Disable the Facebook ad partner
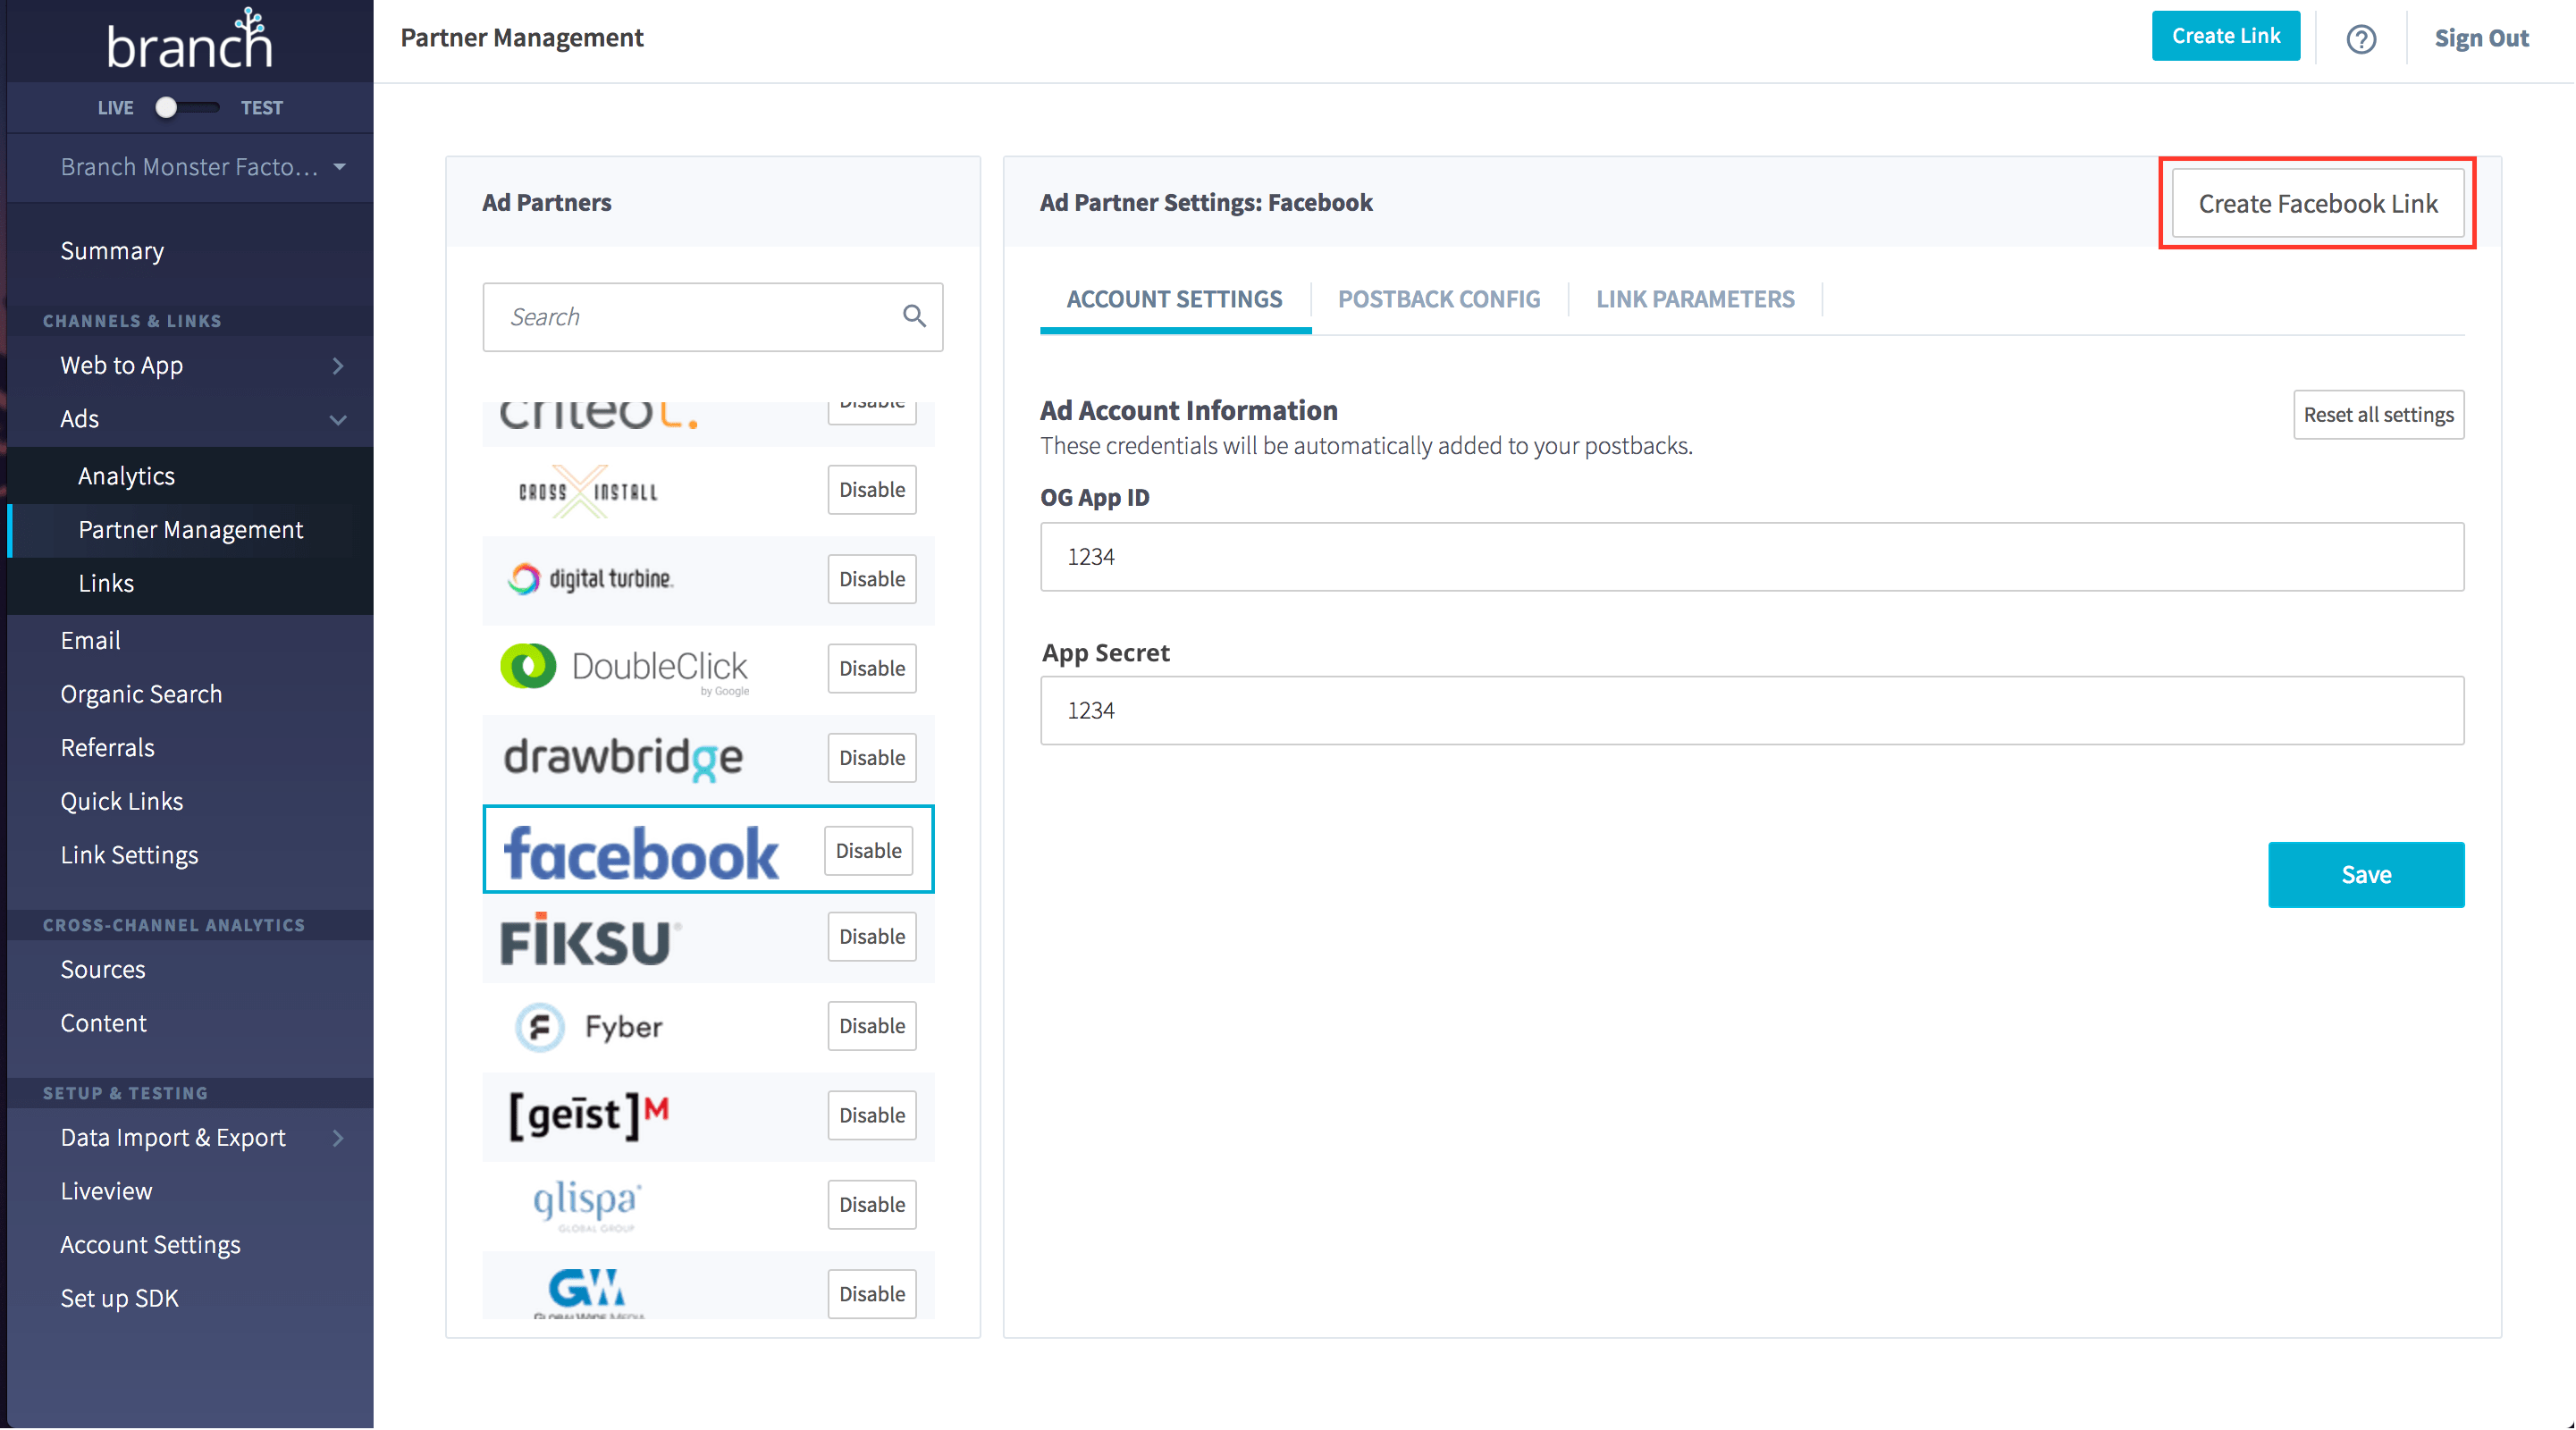This screenshot has width=2576, height=1430. [x=867, y=850]
